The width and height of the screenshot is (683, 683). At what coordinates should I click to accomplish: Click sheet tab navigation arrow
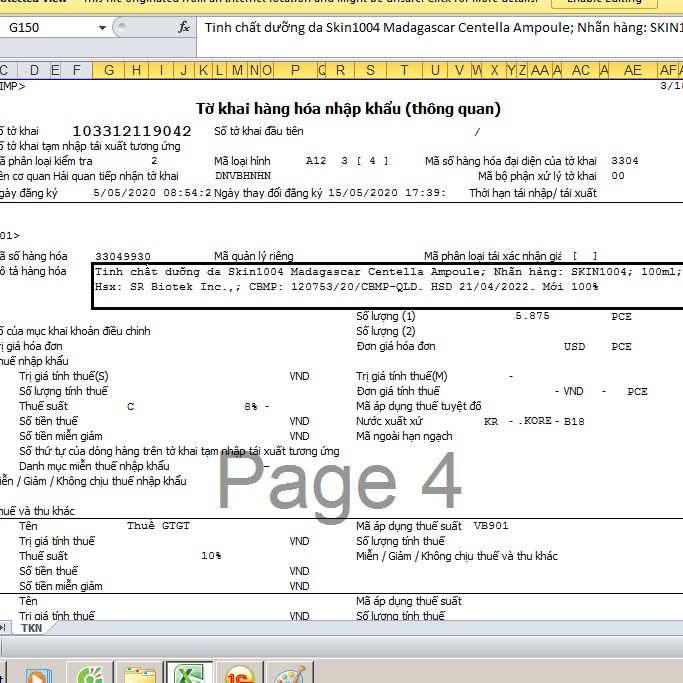click(x=3, y=628)
